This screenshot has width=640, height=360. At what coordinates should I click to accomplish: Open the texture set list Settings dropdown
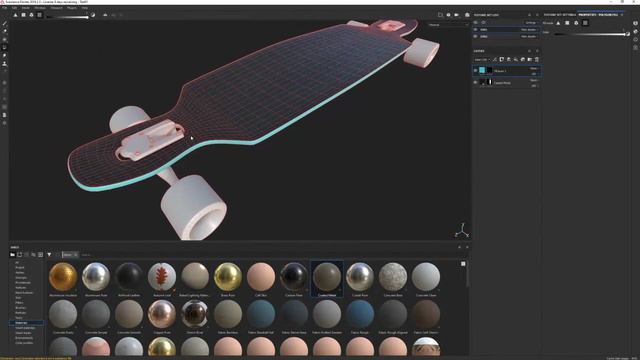point(531,23)
